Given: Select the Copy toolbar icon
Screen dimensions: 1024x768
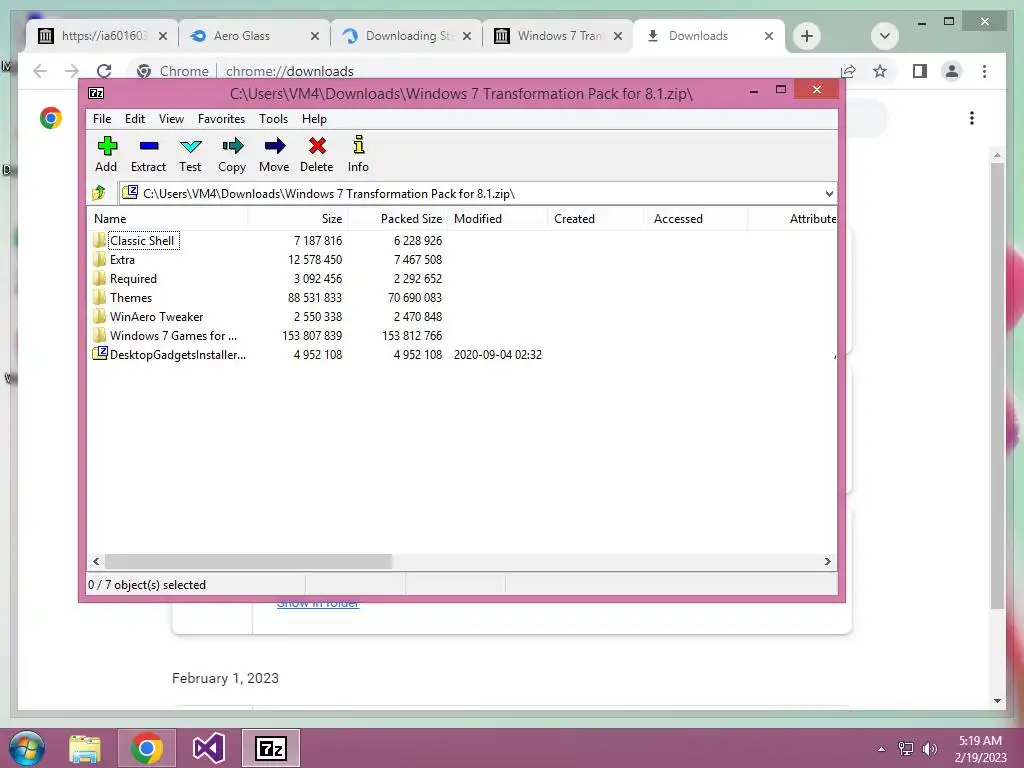Looking at the screenshot, I should [232, 146].
